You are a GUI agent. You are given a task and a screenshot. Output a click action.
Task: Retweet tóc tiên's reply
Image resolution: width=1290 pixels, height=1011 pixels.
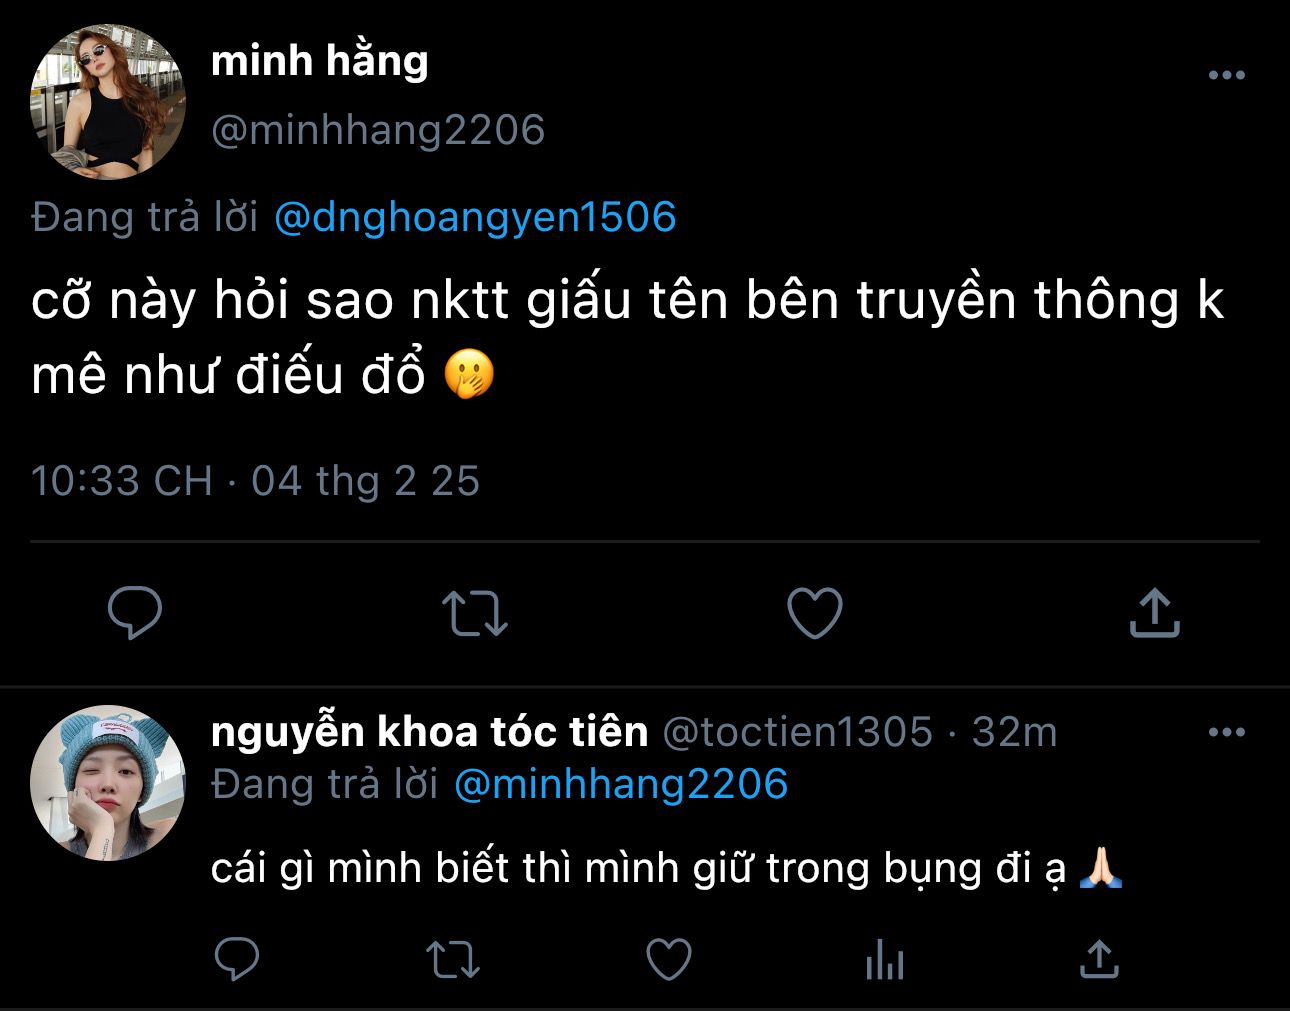(453, 960)
